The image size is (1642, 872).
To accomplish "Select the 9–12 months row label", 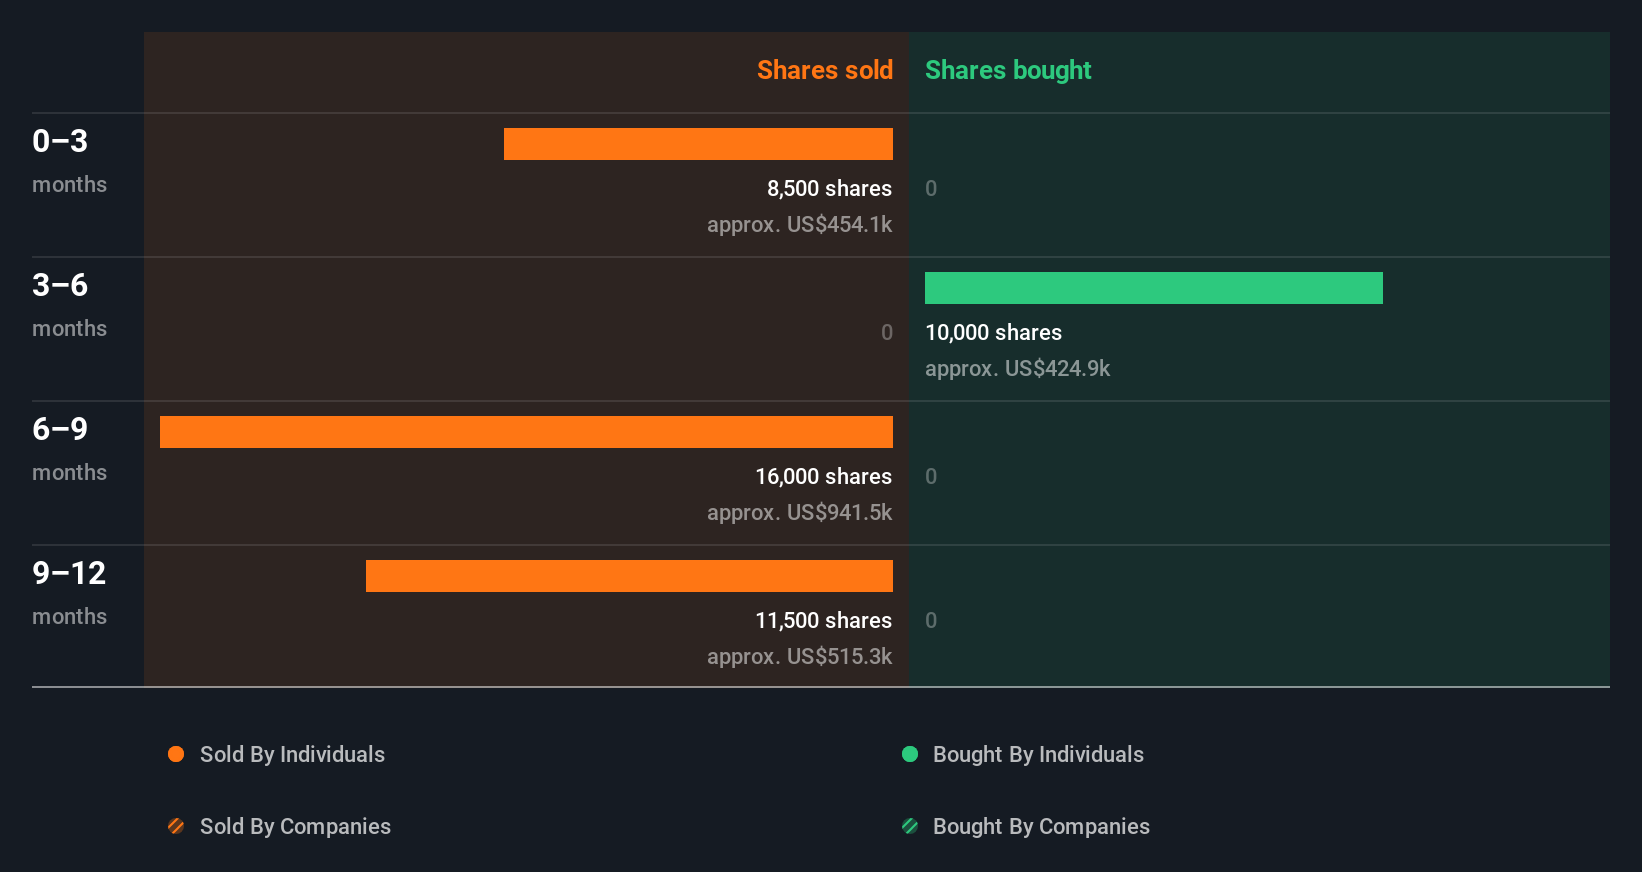I will (69, 592).
